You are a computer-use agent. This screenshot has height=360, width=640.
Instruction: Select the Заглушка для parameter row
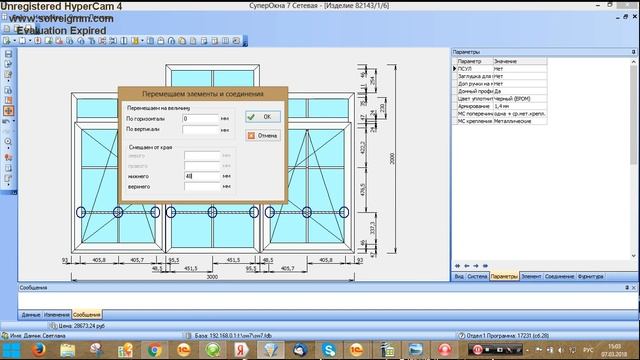pos(500,76)
